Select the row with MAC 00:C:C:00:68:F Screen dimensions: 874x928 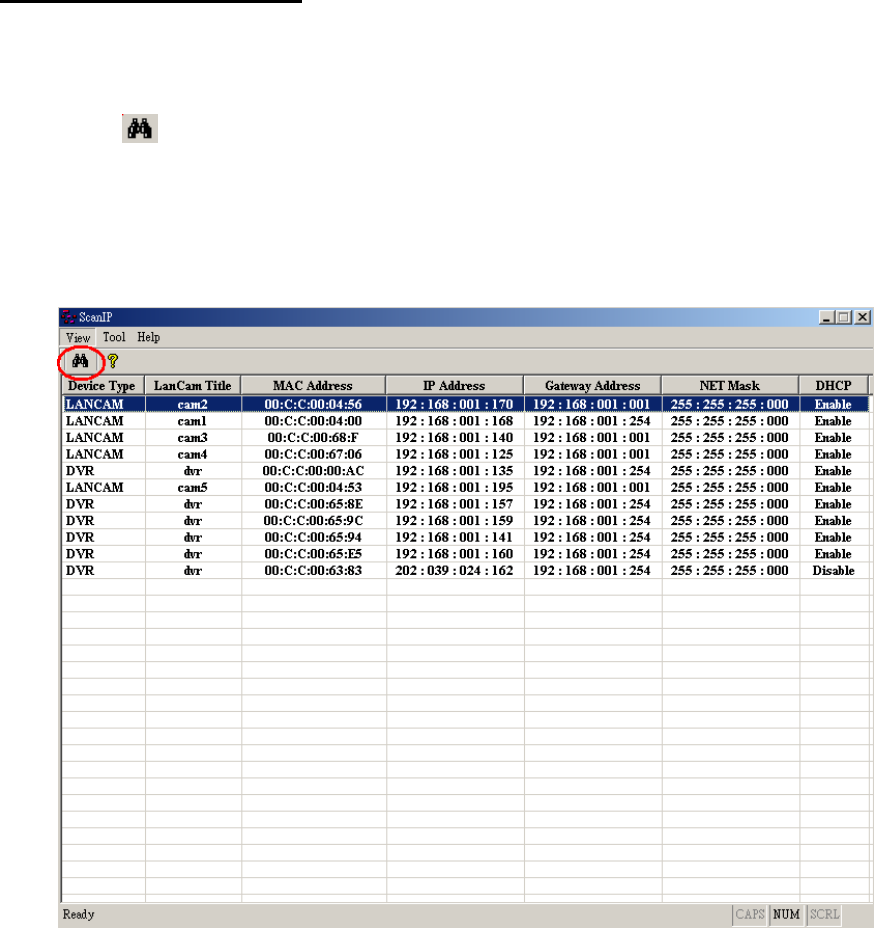click(313, 438)
